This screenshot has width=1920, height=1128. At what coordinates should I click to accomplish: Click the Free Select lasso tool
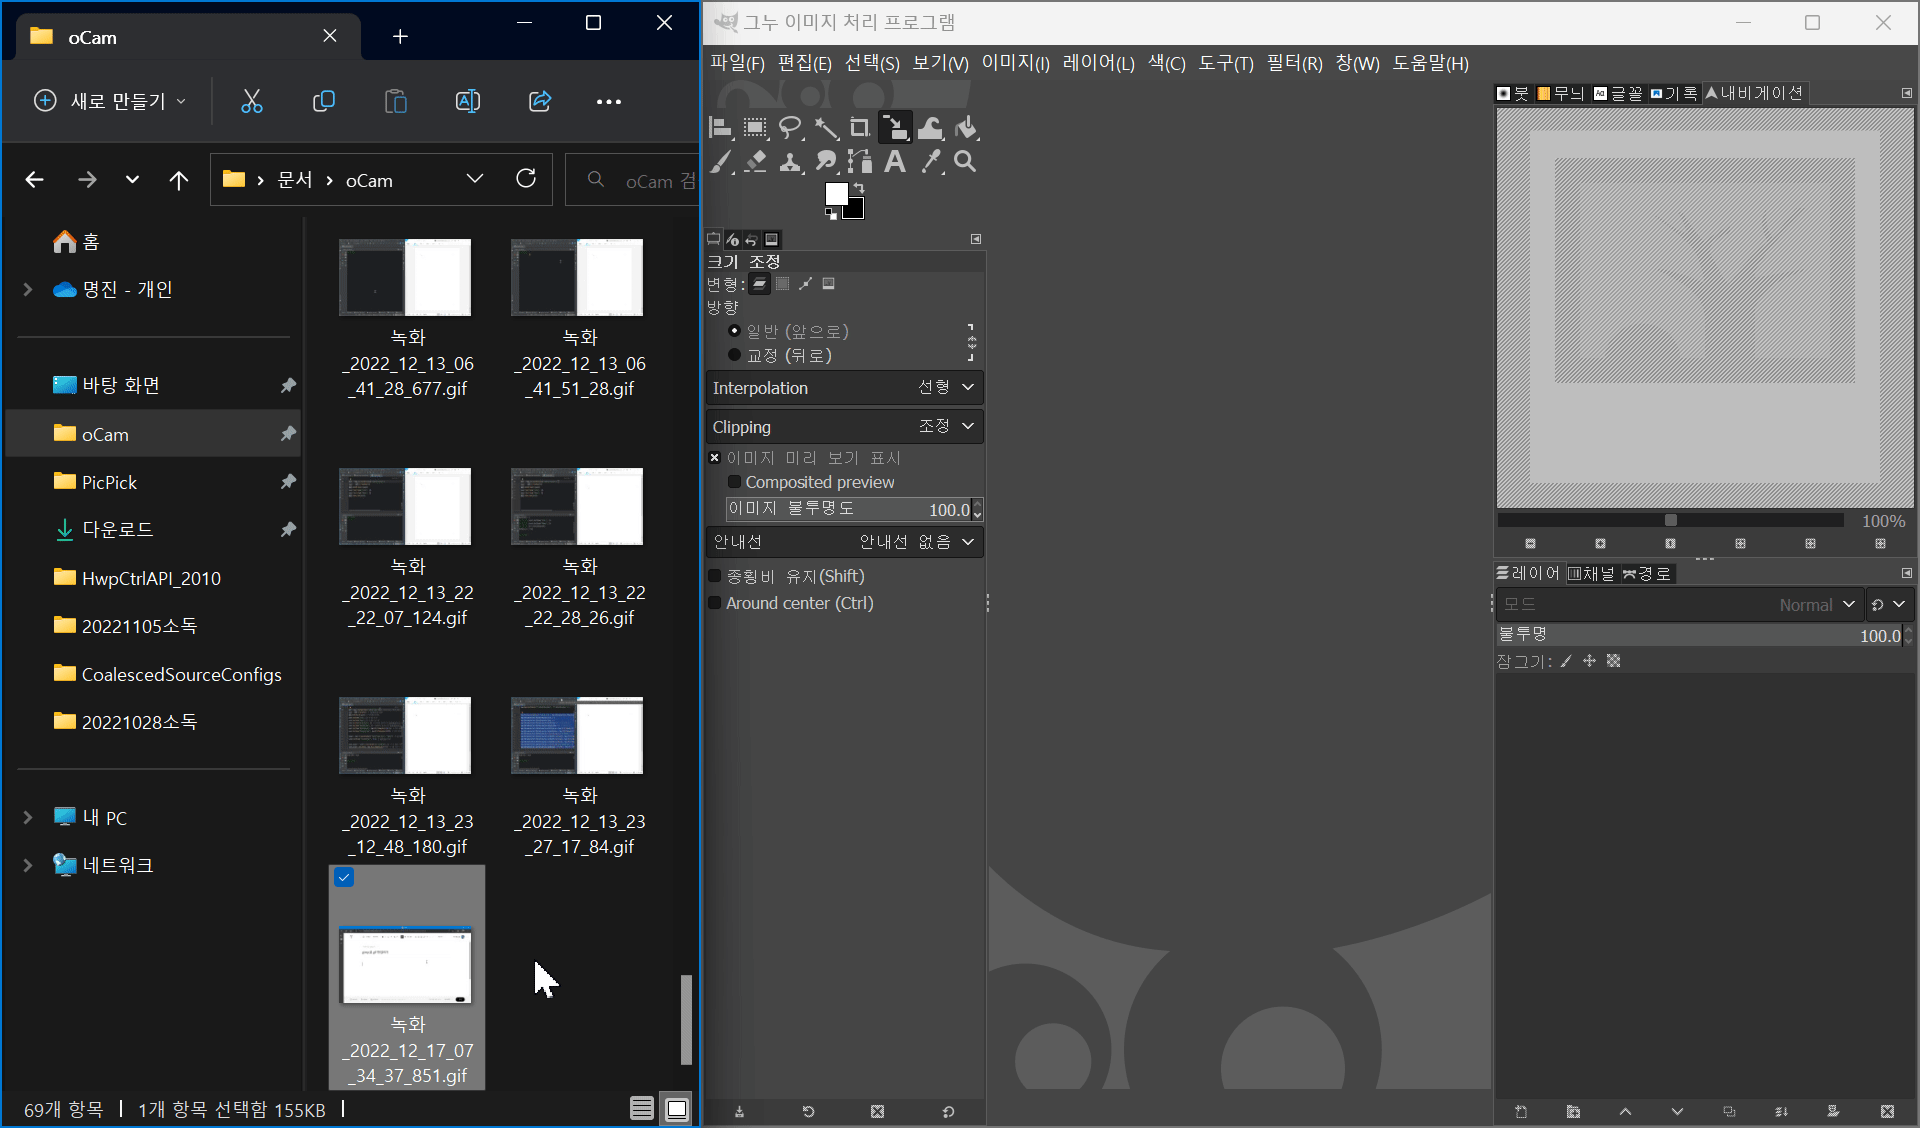pos(790,128)
